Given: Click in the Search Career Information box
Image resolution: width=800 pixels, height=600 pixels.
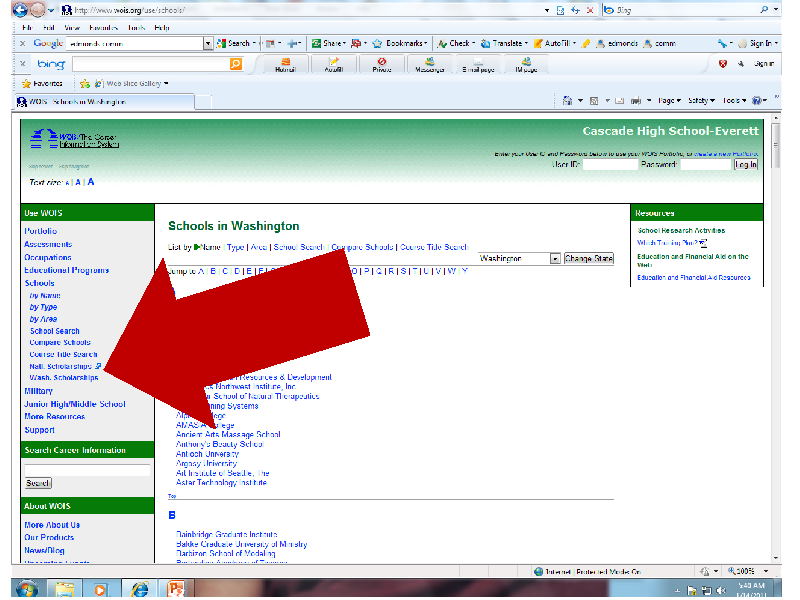Looking at the screenshot, I should point(87,469).
